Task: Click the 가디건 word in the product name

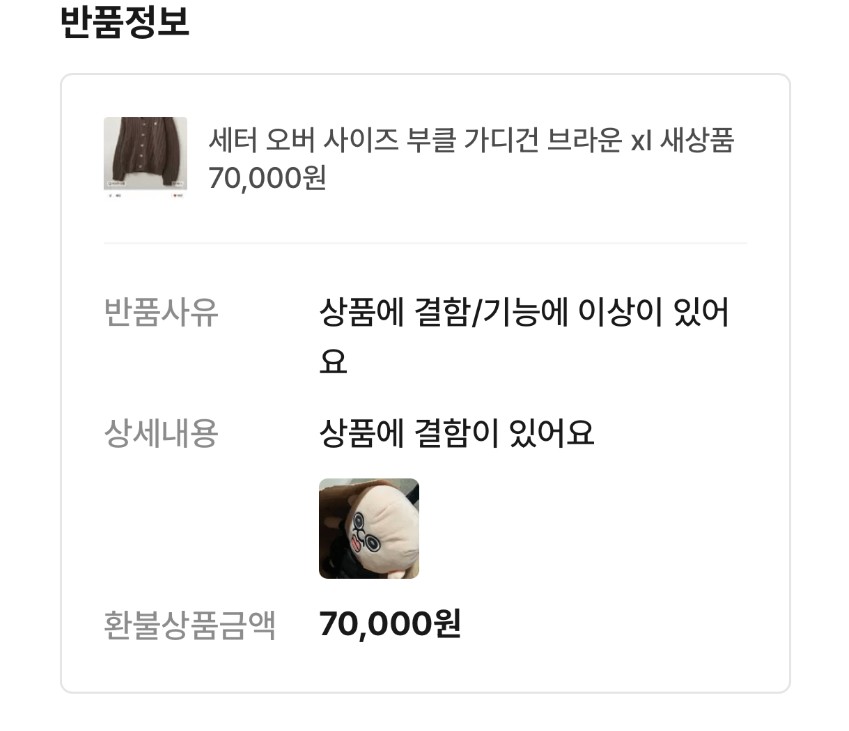Action: (501, 140)
